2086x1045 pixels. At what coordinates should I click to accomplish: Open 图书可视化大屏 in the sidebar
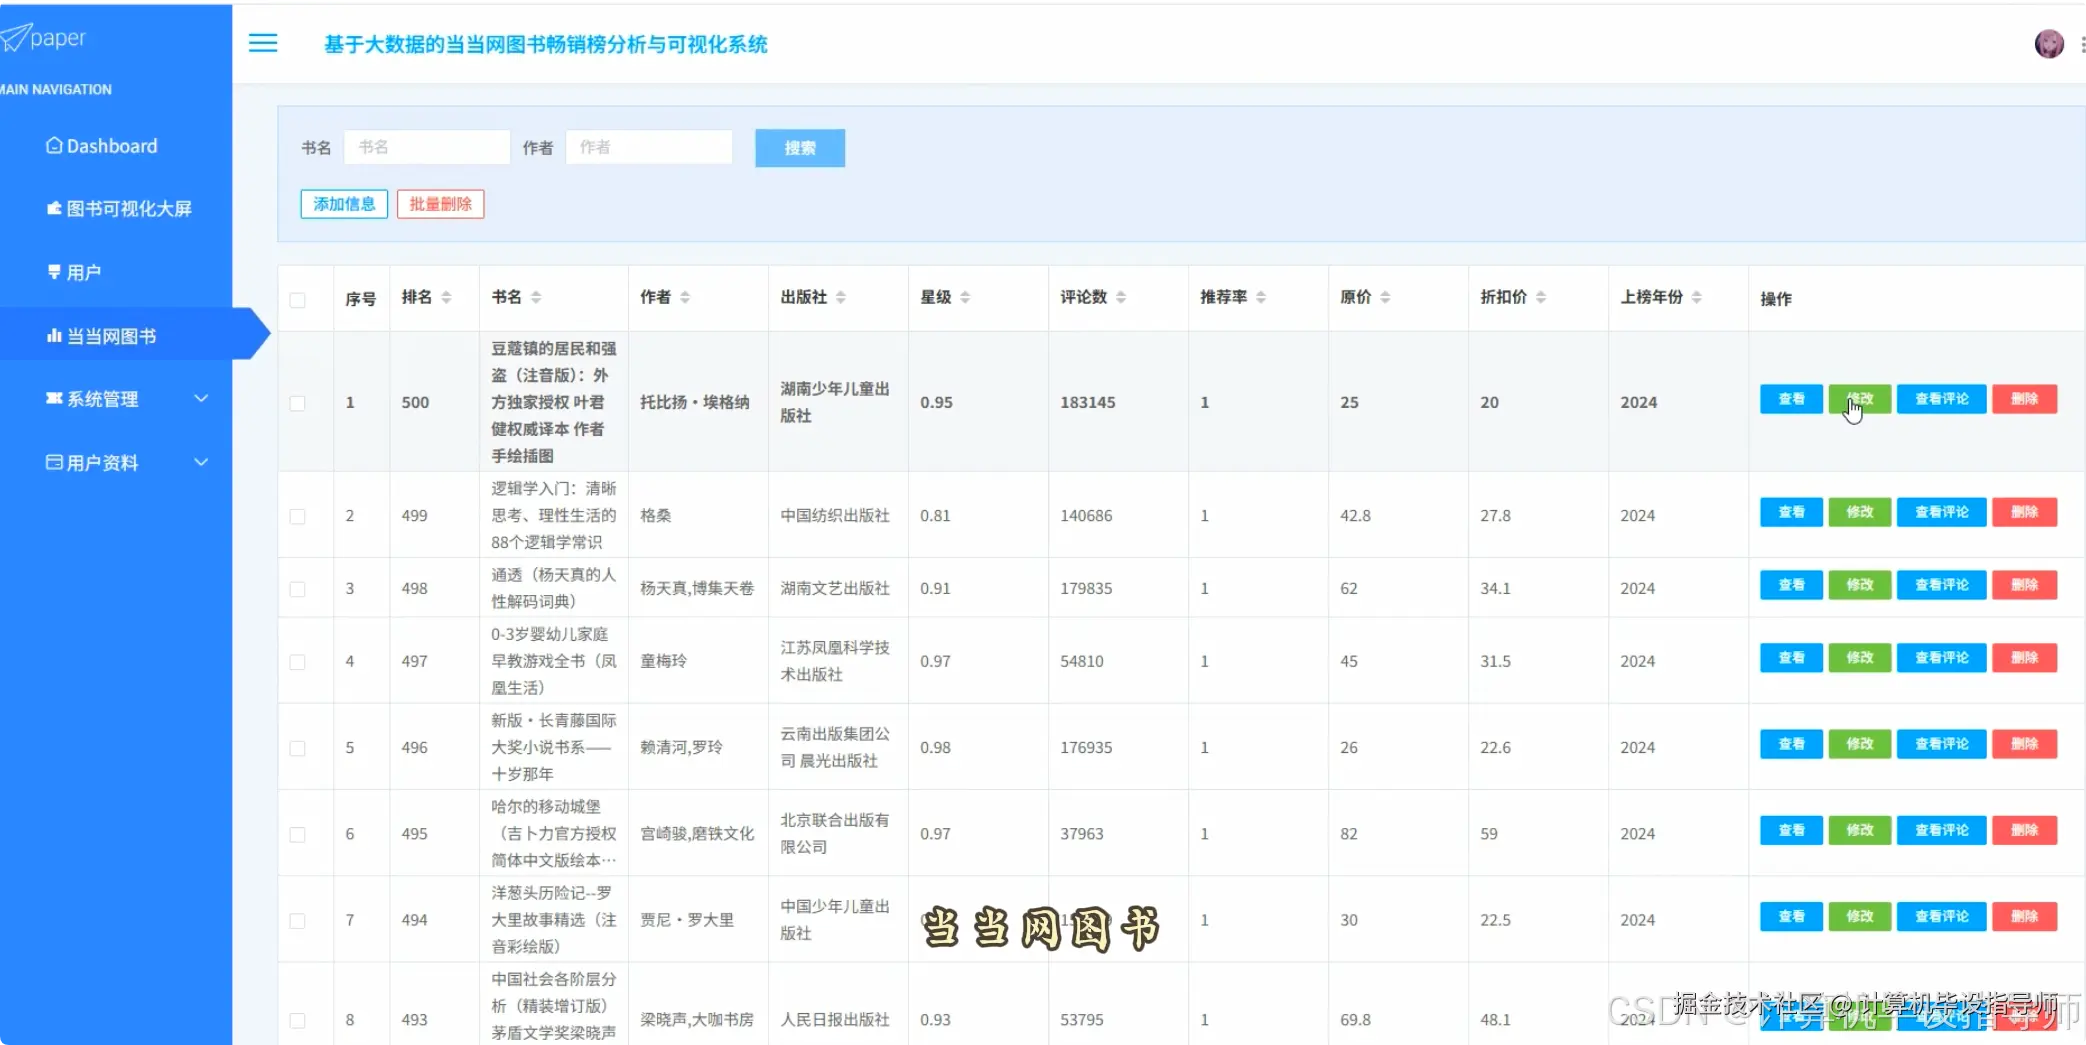(119, 209)
